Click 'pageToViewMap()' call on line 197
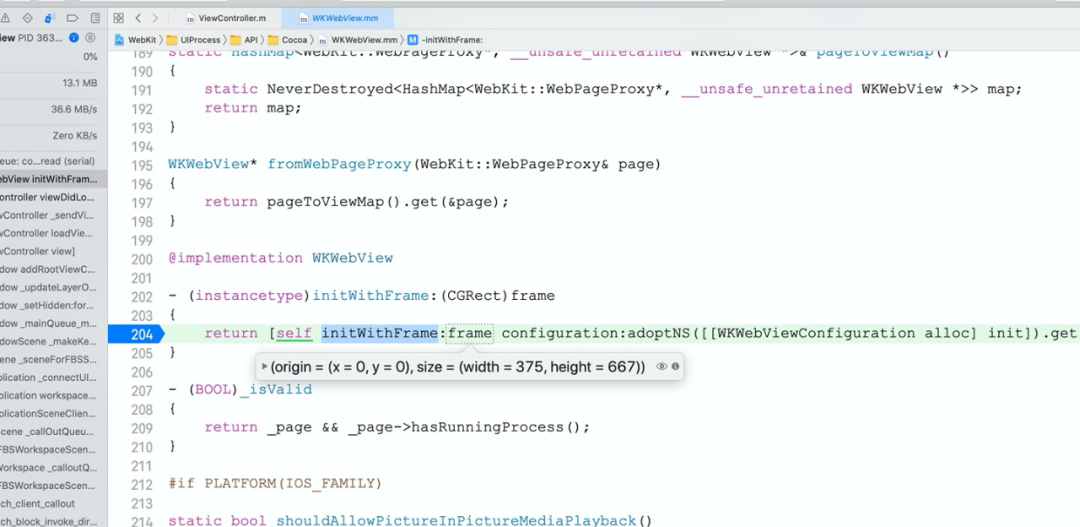Viewport: 1080px width, 527px height. [334, 202]
